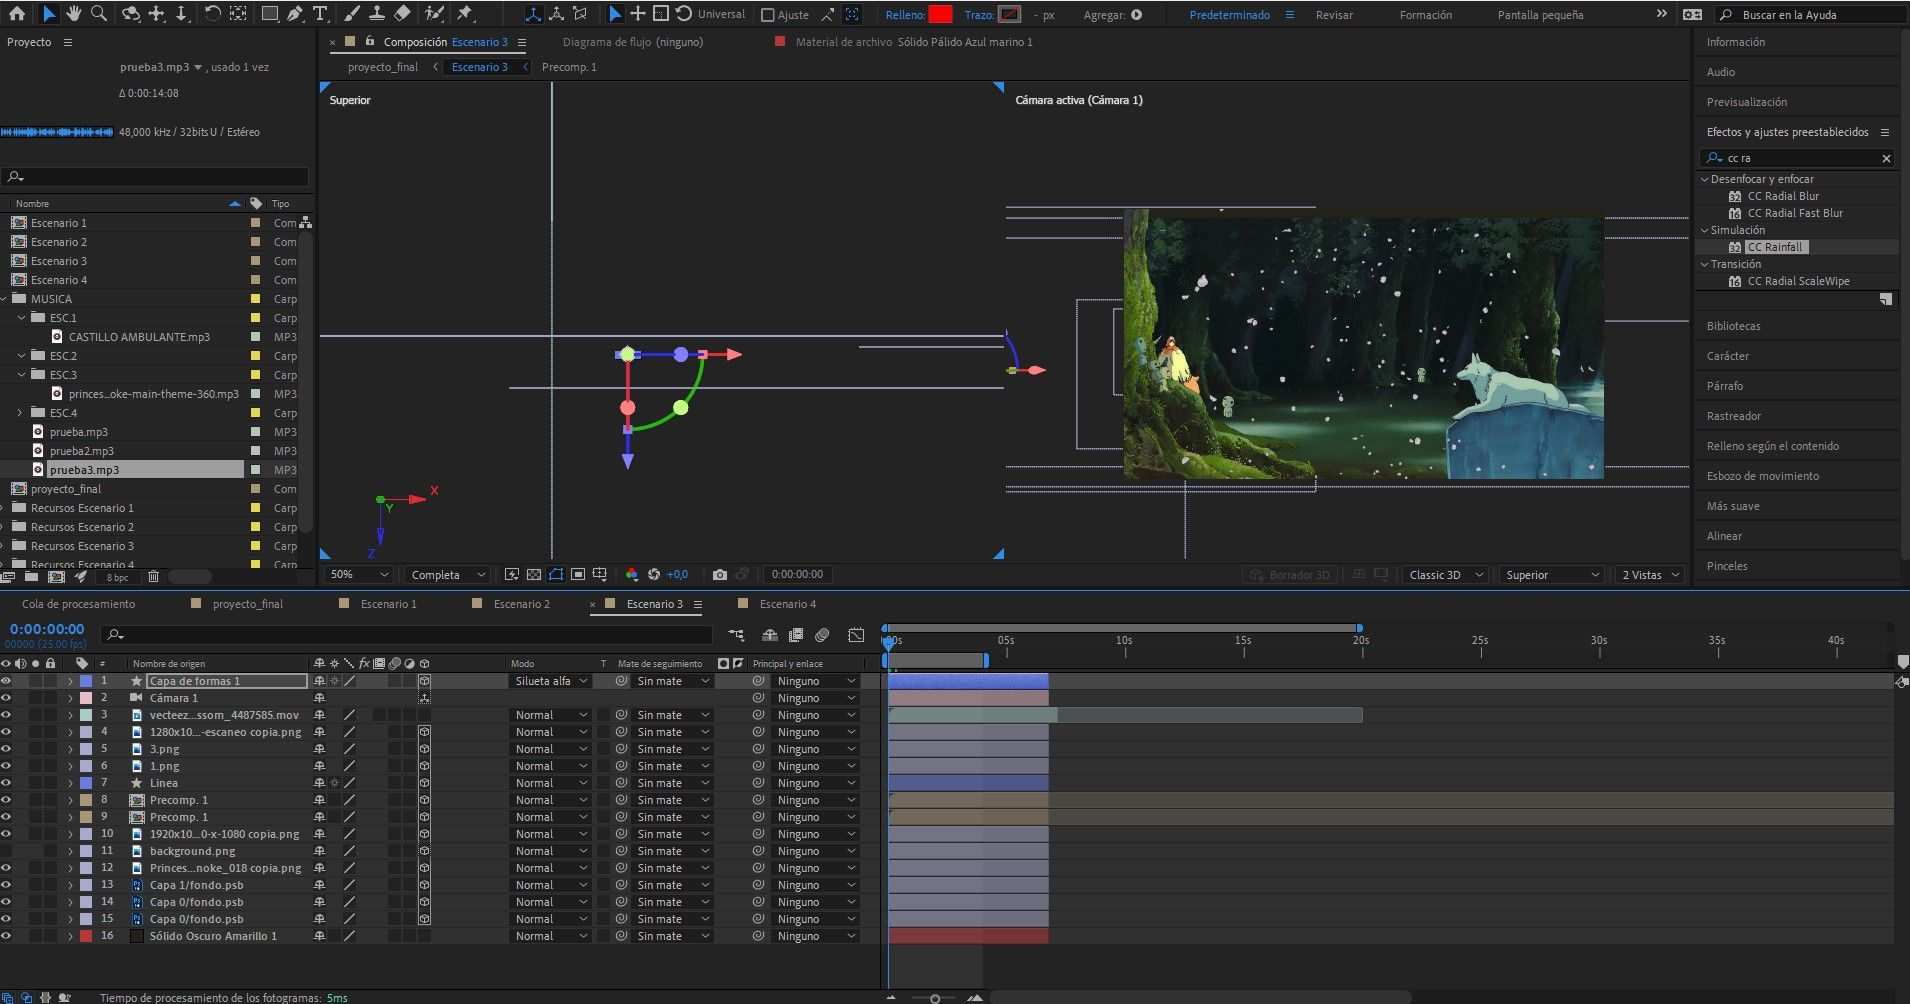Select the Puppet Pin tool
Viewport: 1910px width, 1004px height.
click(x=465, y=14)
